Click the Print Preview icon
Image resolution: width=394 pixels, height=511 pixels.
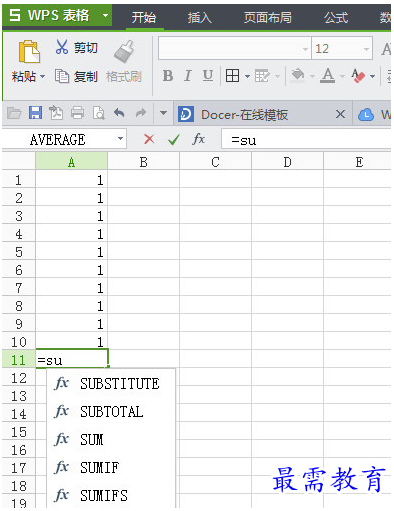pyautogui.click(x=98, y=113)
